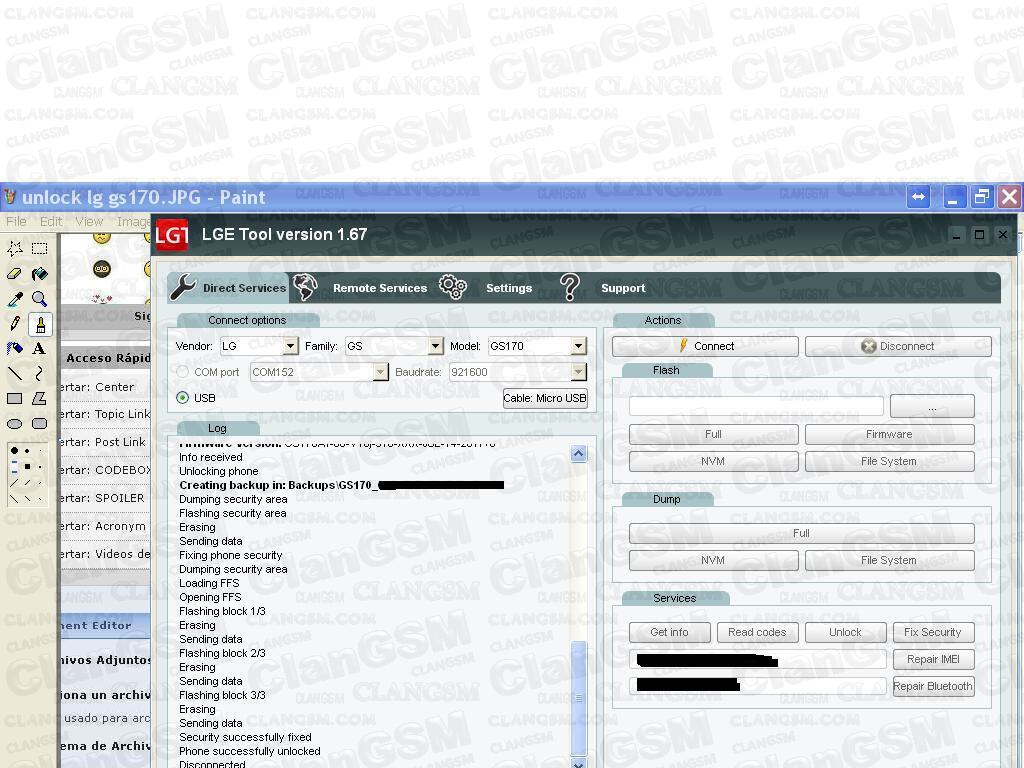This screenshot has width=1024, height=768.
Task: Click the Cable: Micro USB button
Action: [x=545, y=398]
